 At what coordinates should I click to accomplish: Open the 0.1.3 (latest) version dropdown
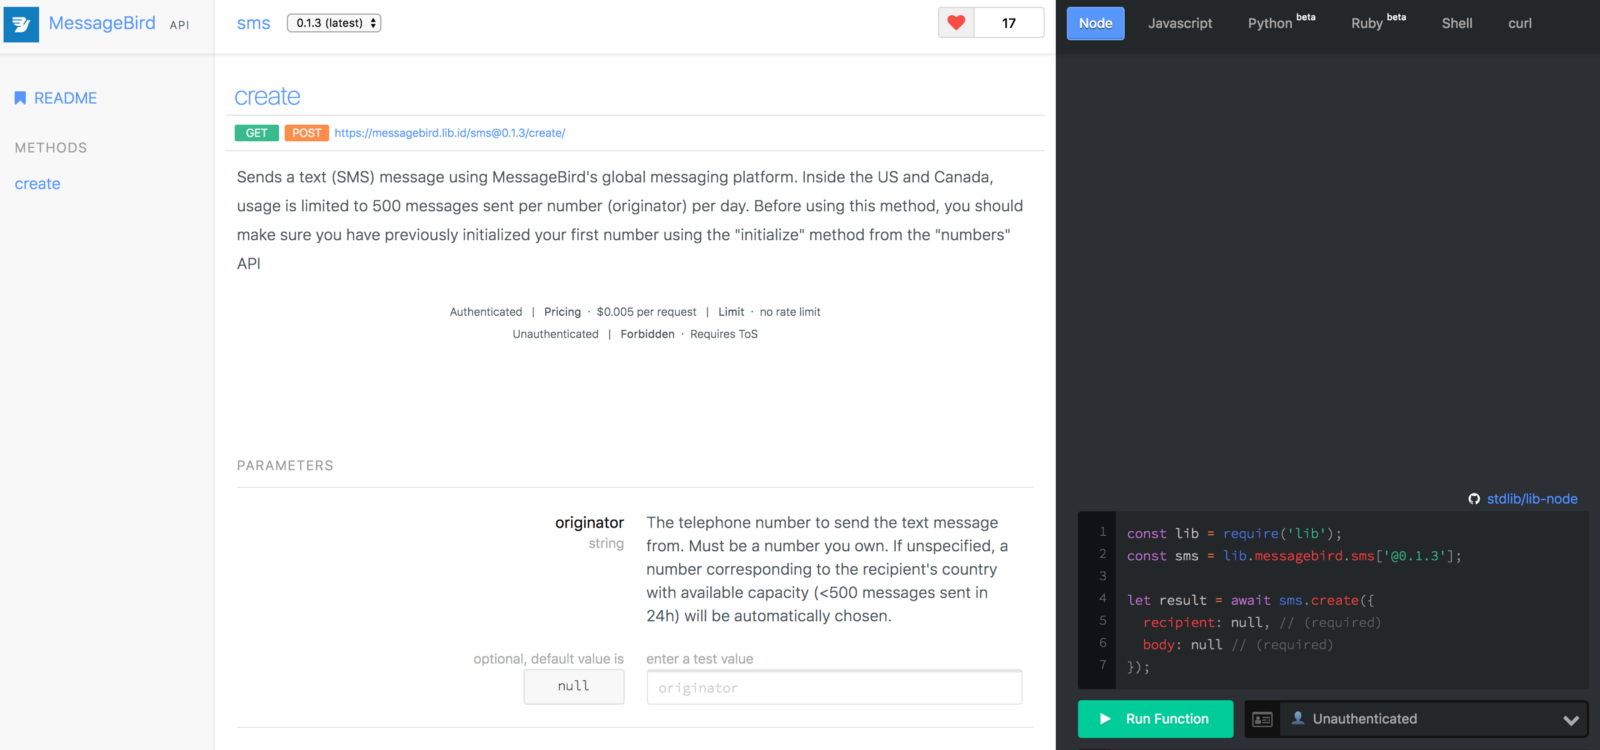click(x=334, y=23)
